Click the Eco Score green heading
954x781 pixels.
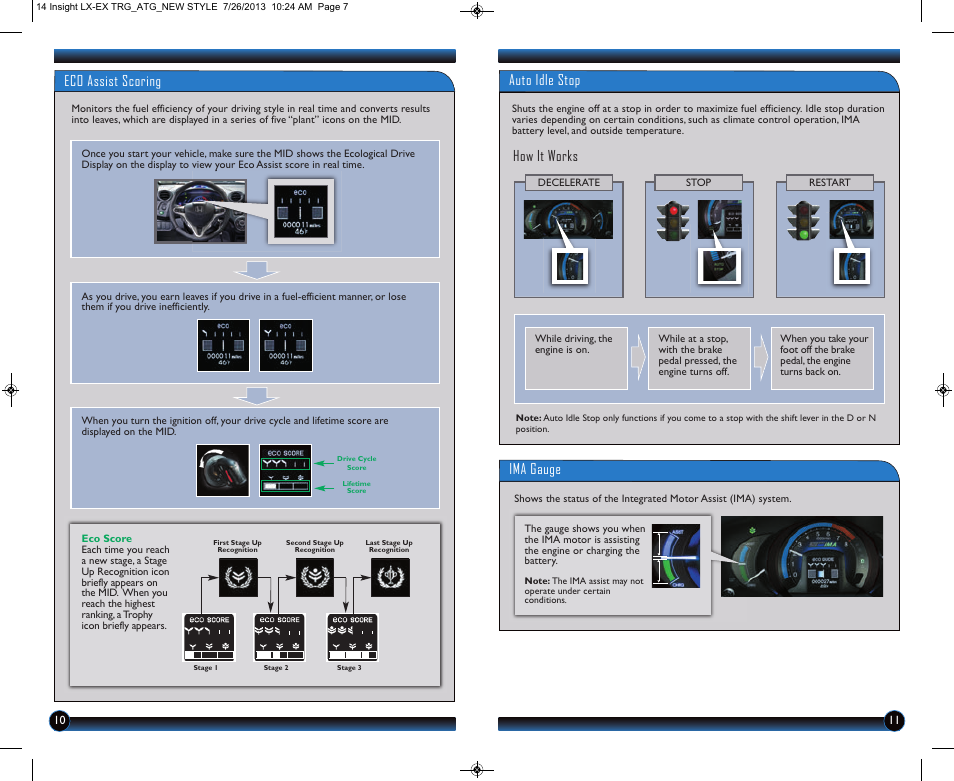point(106,538)
